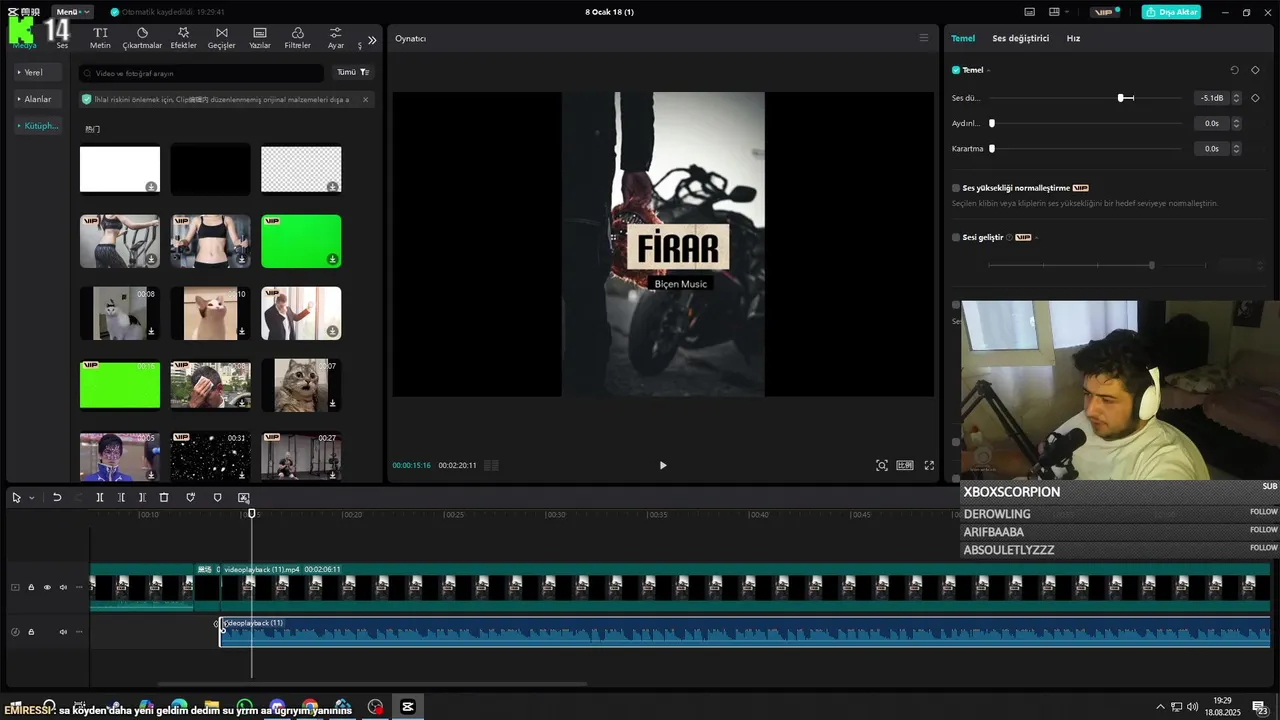Collapse the Temel section arrow

click(x=990, y=70)
